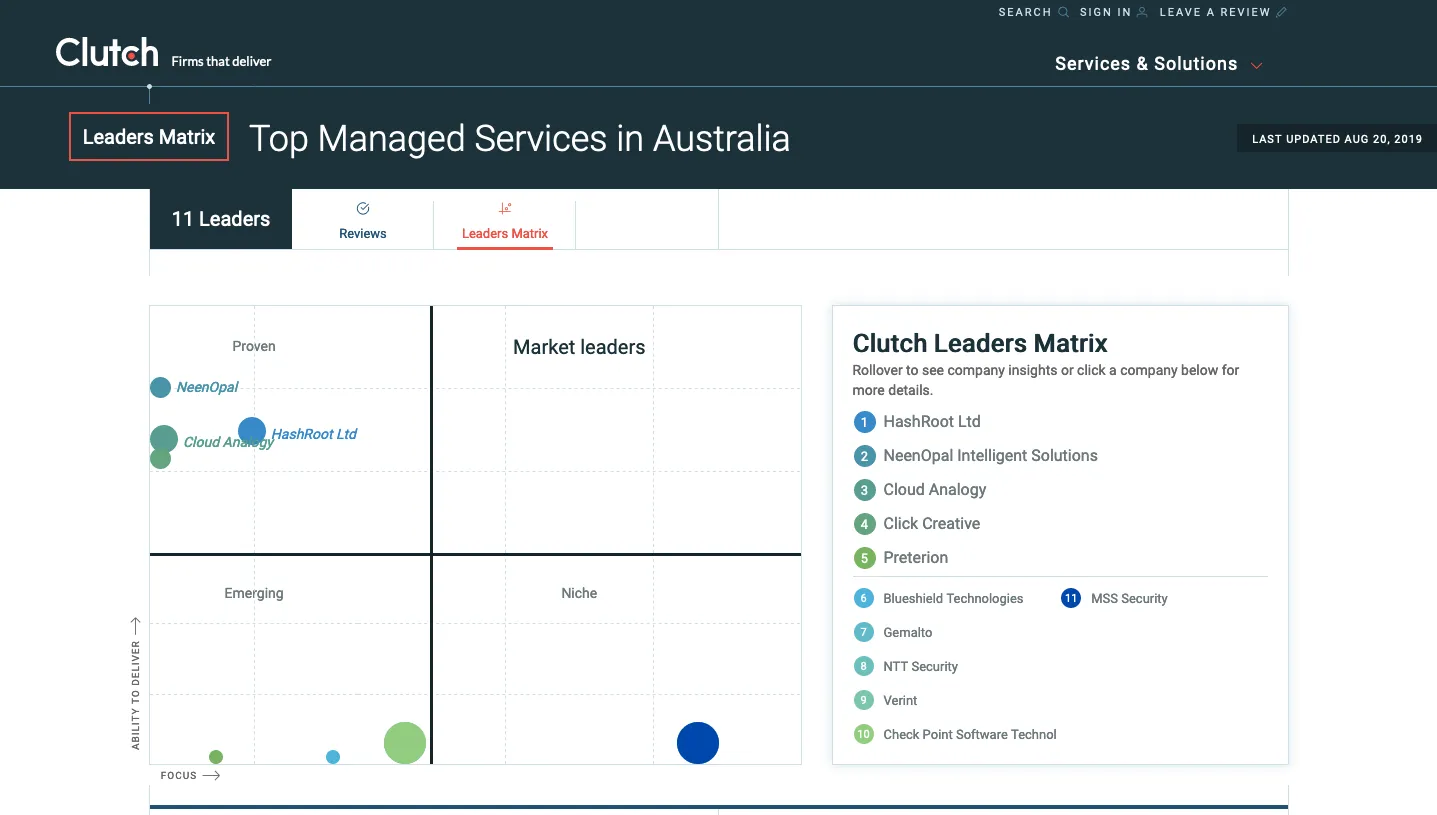Click the search magnifier icon
Screen dimensions: 1437x815
(x=1063, y=12)
